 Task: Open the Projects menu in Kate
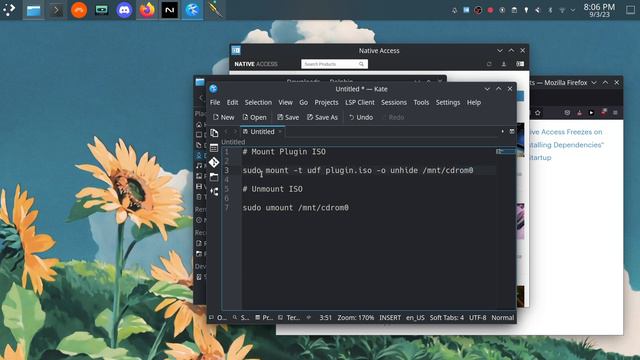(326, 102)
